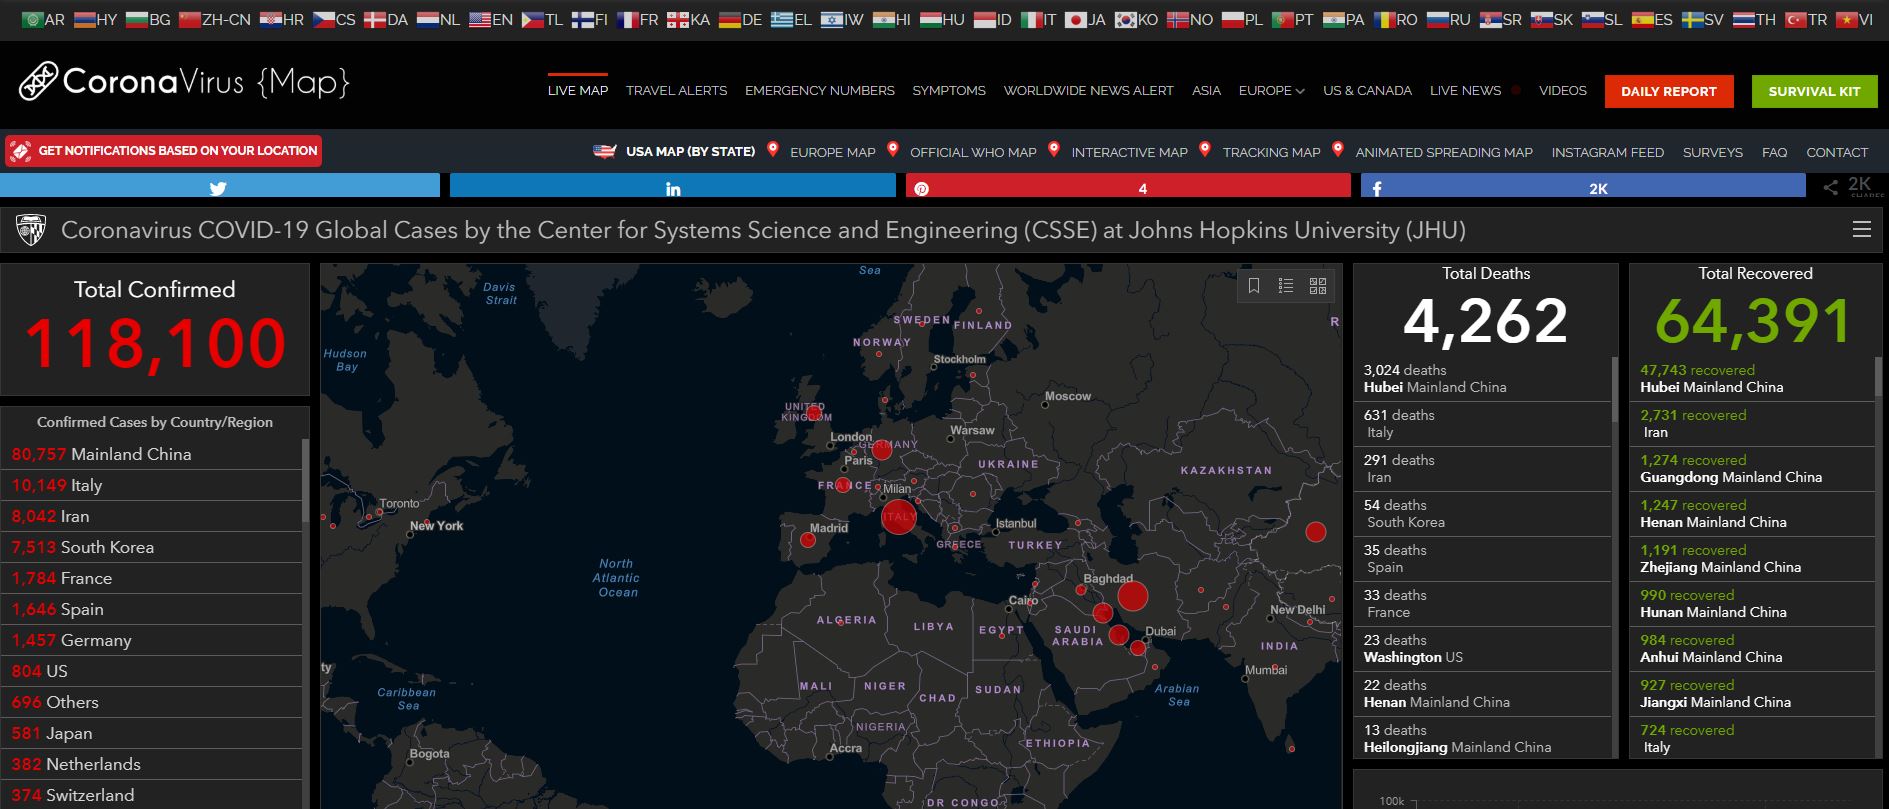
Task: Choose the JA Japanese language flag
Action: 1075,19
